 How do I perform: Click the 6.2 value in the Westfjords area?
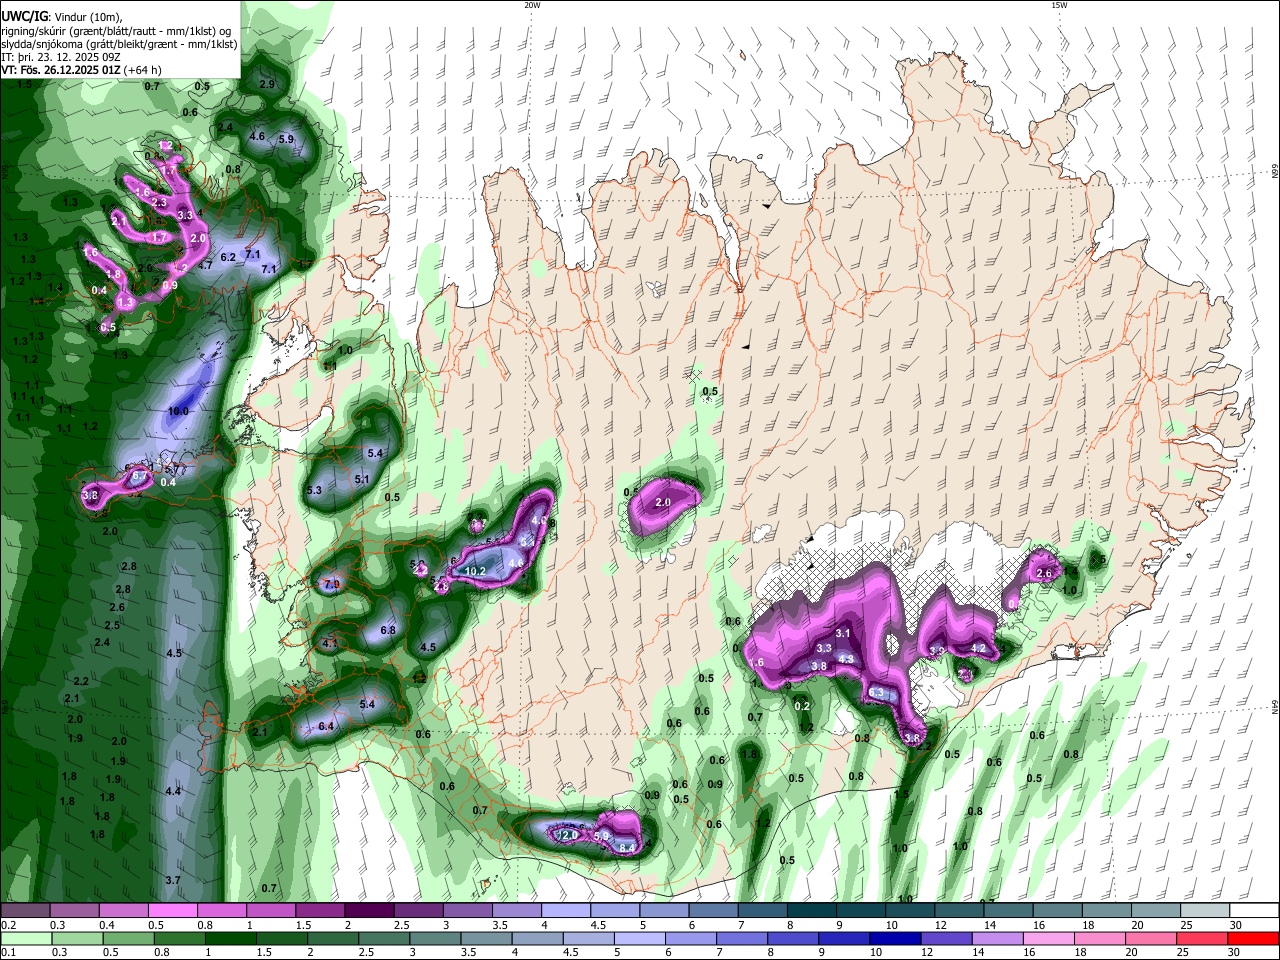coord(227,257)
